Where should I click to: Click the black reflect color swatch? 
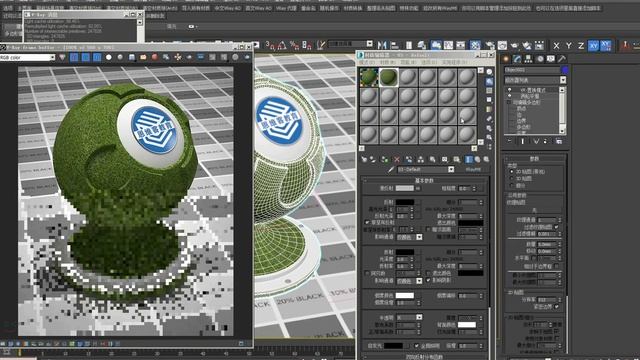click(x=404, y=202)
